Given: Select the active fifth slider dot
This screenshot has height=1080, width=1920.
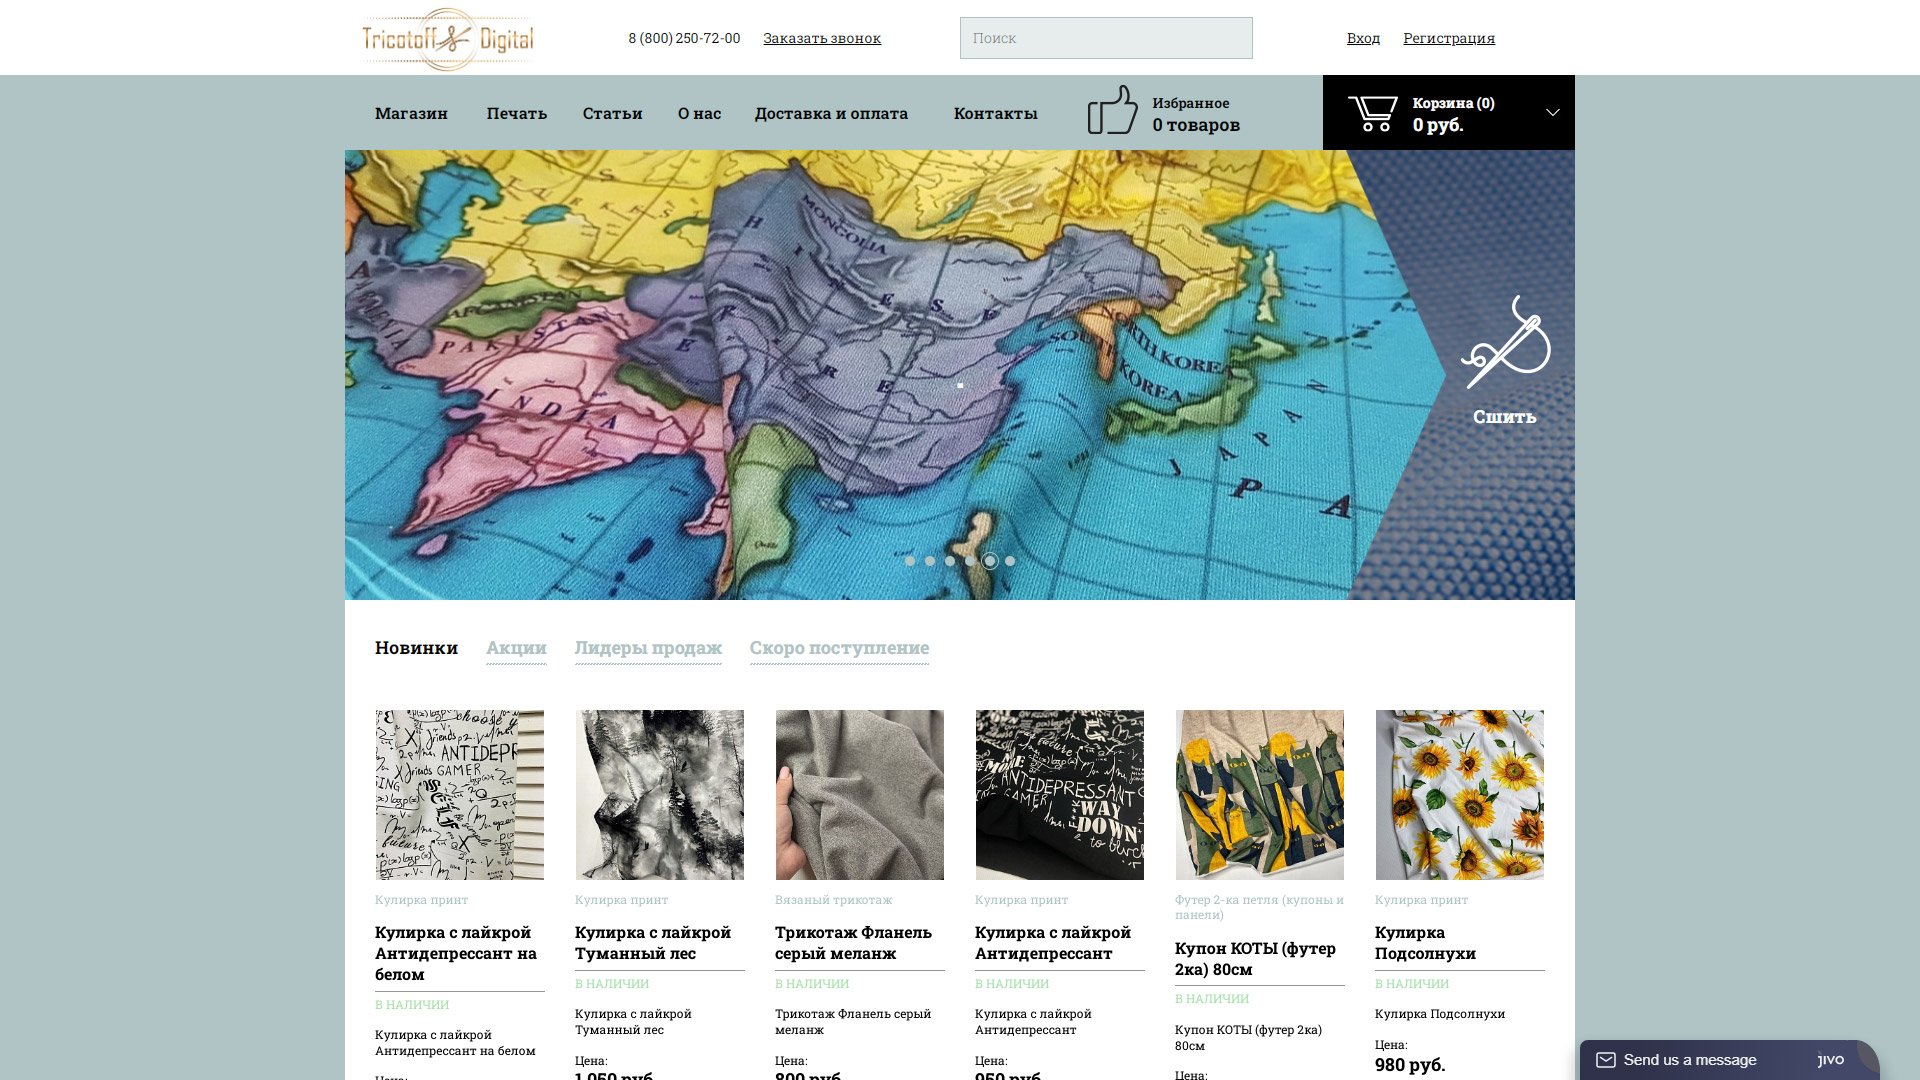Looking at the screenshot, I should click(990, 561).
